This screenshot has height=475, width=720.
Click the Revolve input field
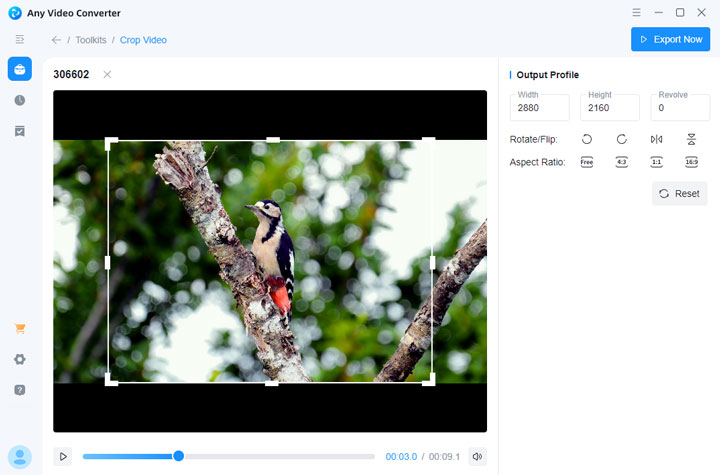680,108
